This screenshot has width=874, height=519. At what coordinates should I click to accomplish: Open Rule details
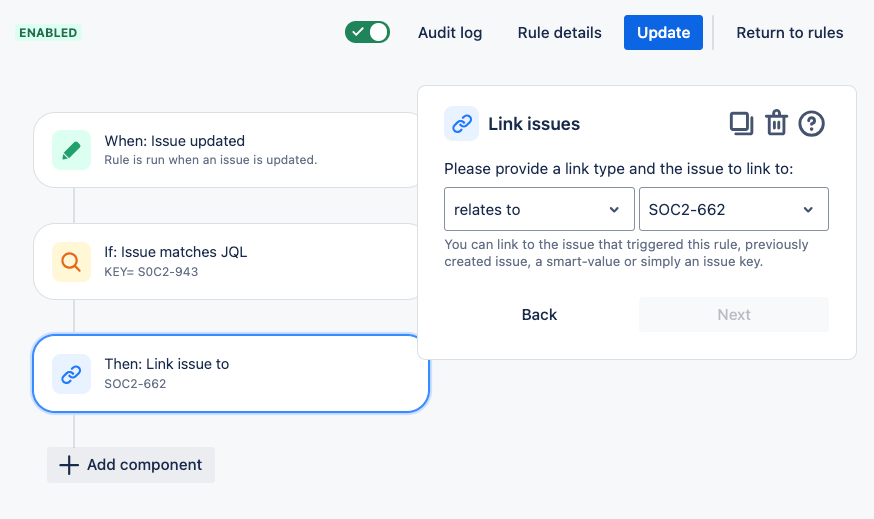[559, 33]
